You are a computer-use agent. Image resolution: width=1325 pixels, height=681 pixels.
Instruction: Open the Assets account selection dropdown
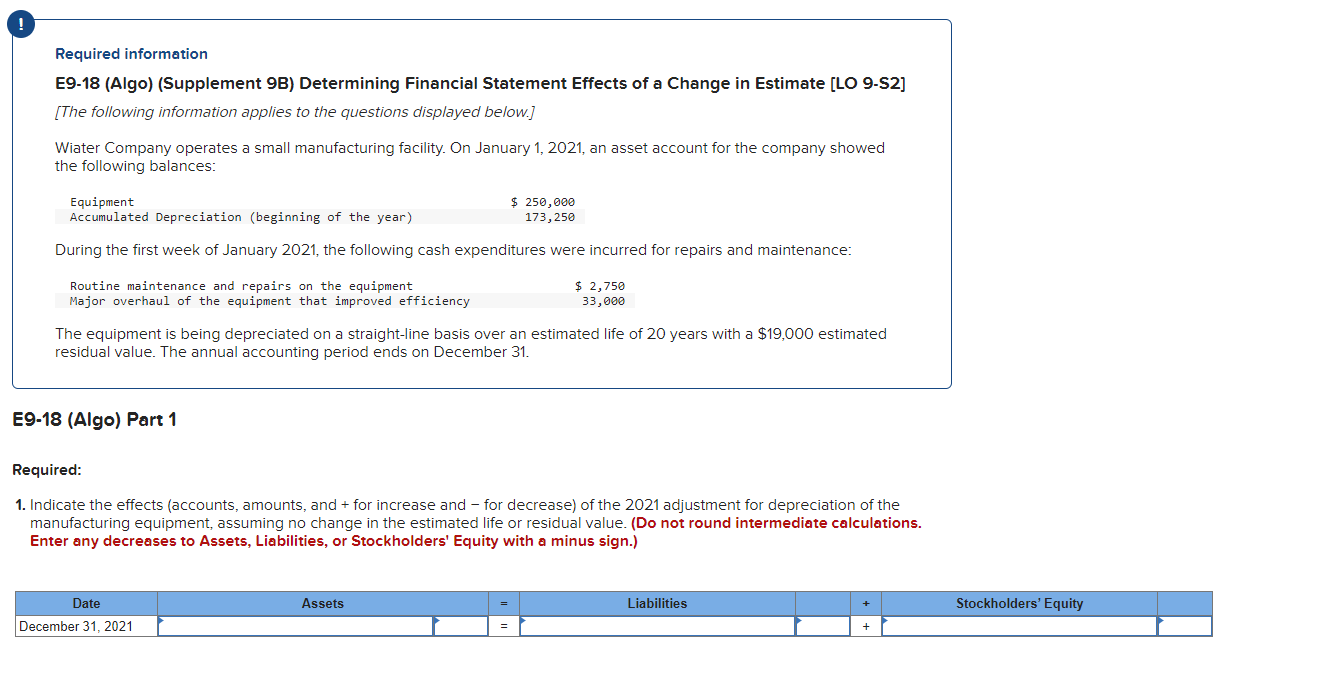point(295,625)
